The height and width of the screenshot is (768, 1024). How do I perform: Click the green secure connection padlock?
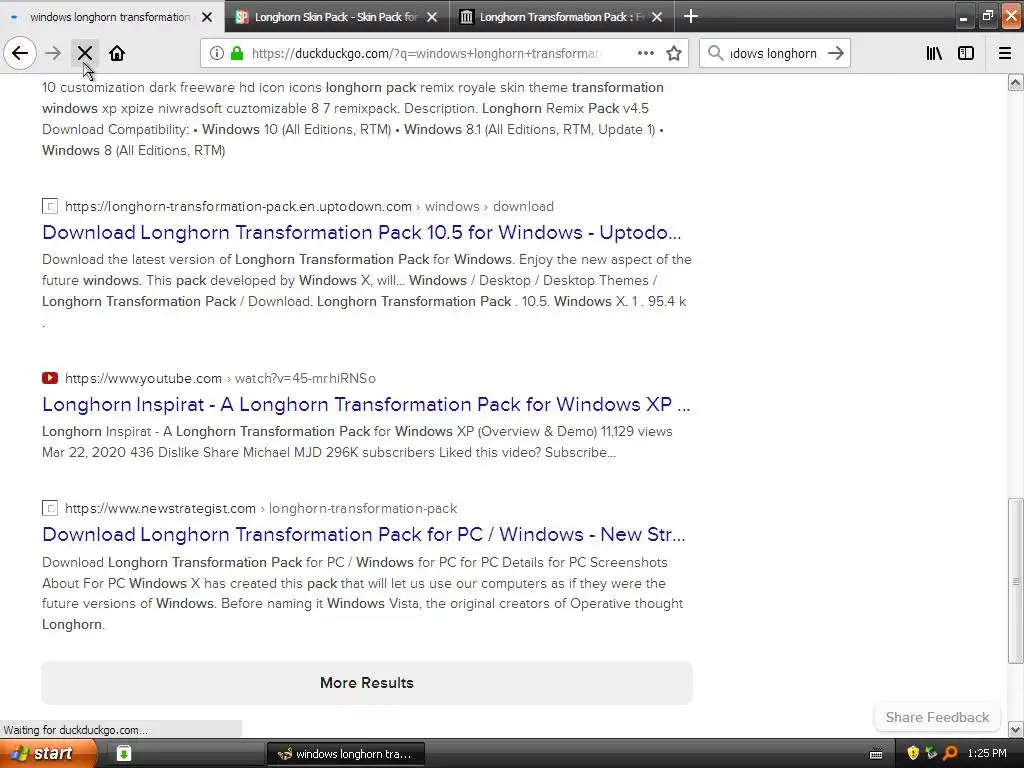coord(237,53)
